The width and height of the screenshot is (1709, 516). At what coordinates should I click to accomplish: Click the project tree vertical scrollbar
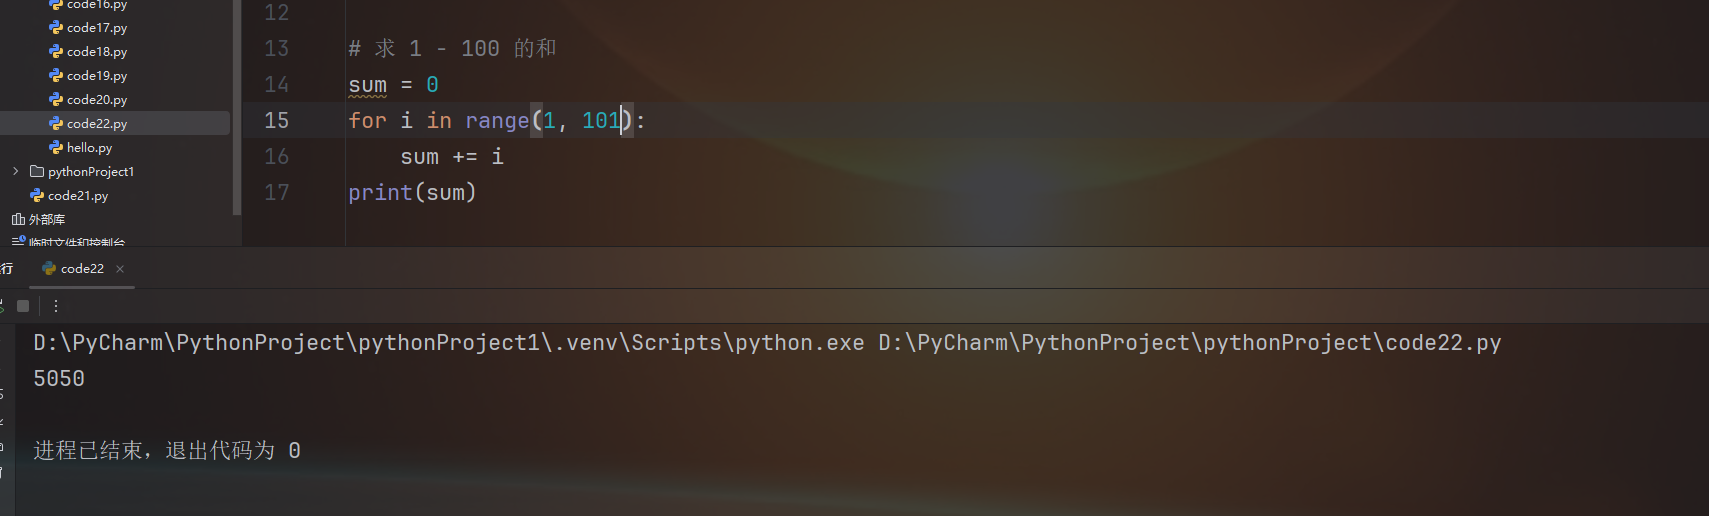(x=237, y=107)
